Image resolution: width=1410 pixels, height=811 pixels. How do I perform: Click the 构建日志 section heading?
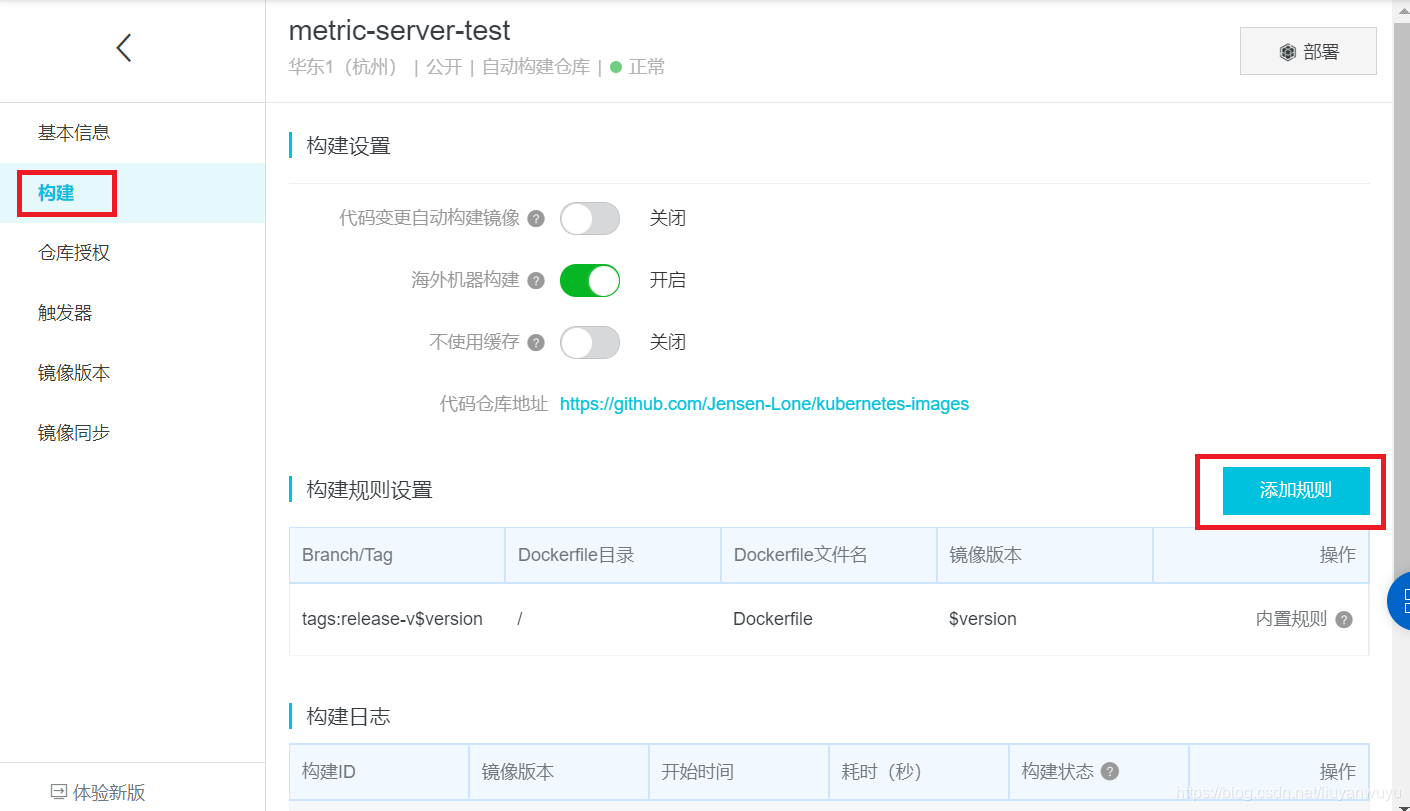(348, 716)
